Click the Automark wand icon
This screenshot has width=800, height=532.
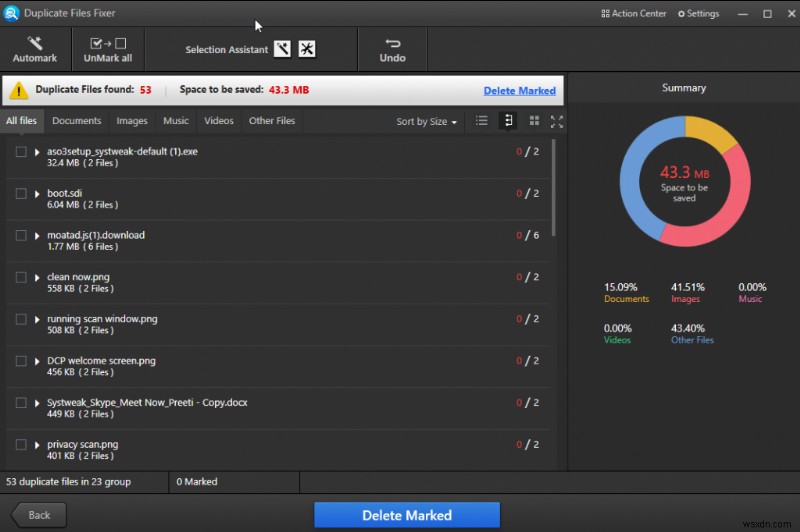35,43
